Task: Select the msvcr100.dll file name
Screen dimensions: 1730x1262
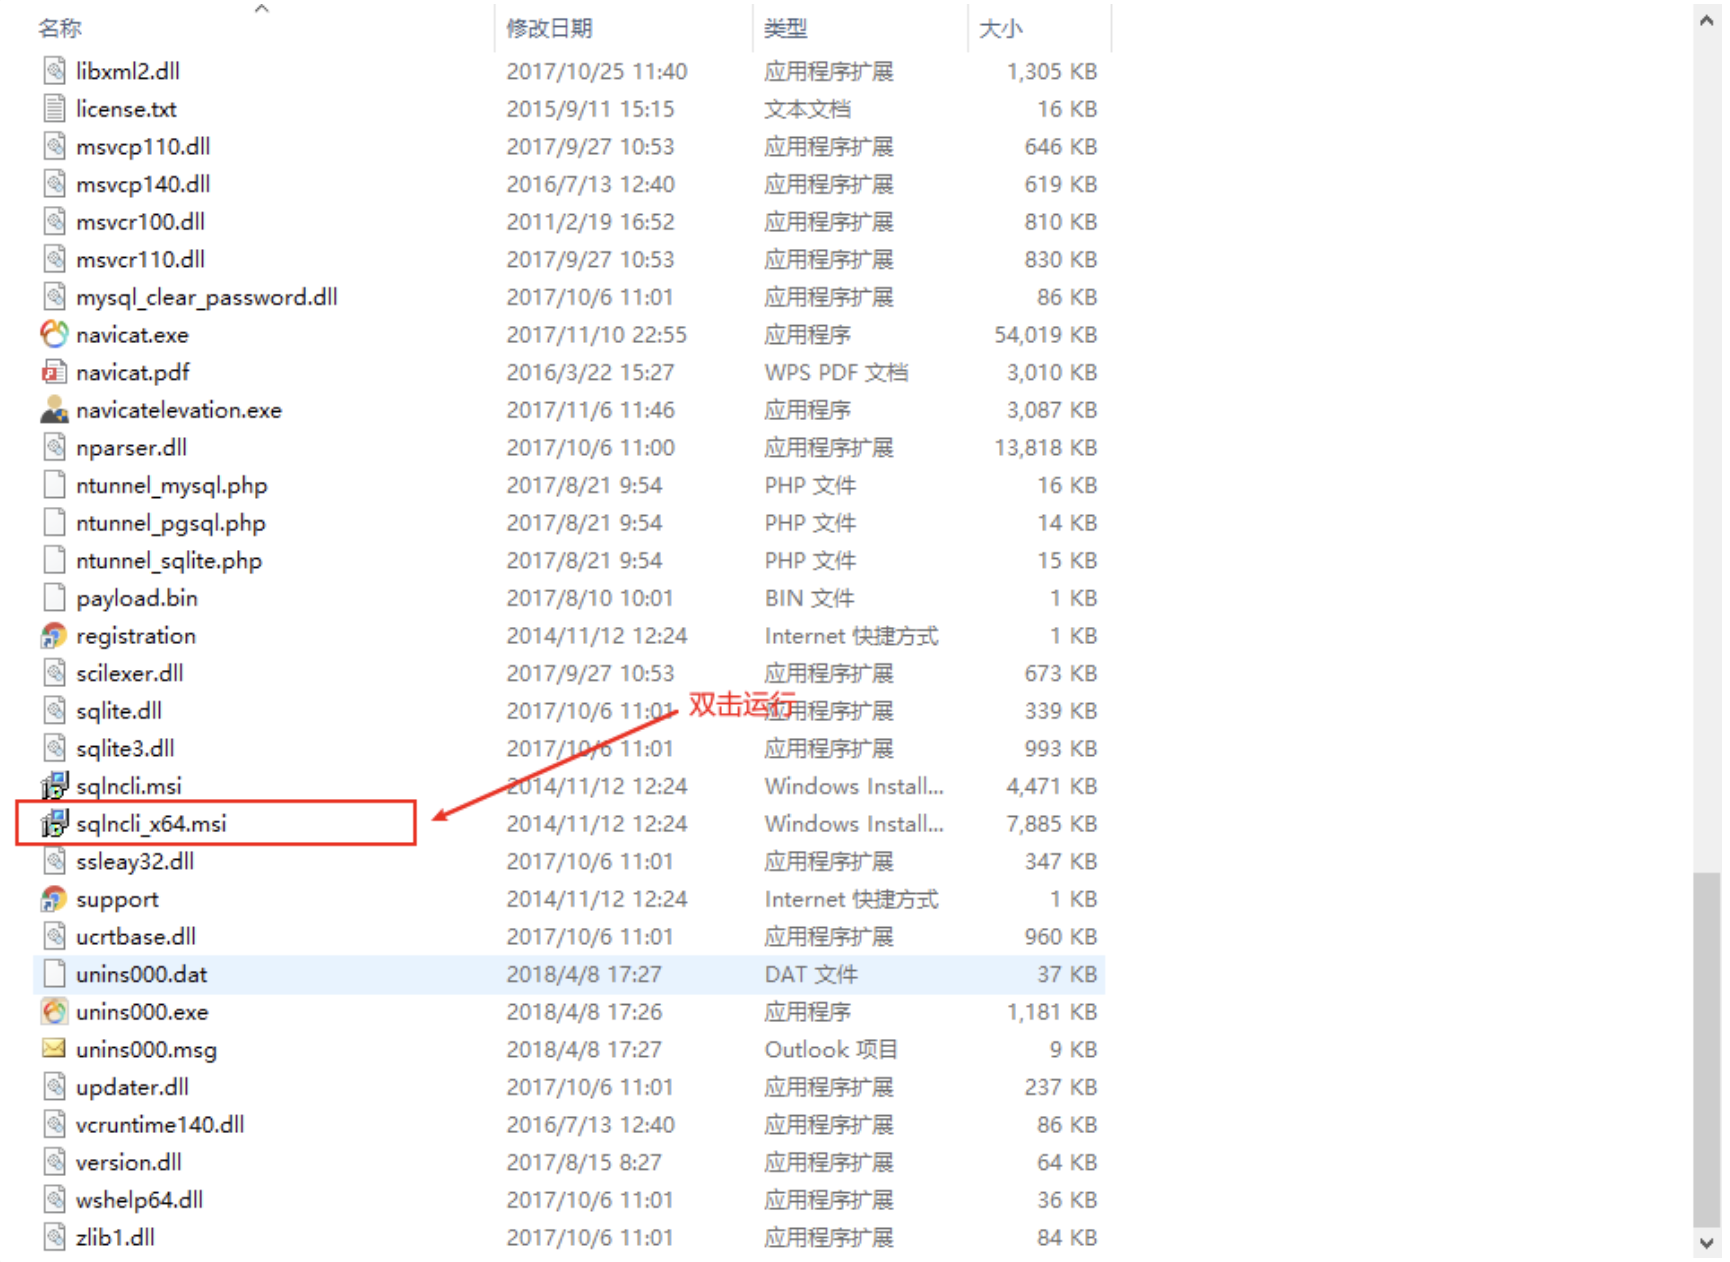Action: point(141,222)
